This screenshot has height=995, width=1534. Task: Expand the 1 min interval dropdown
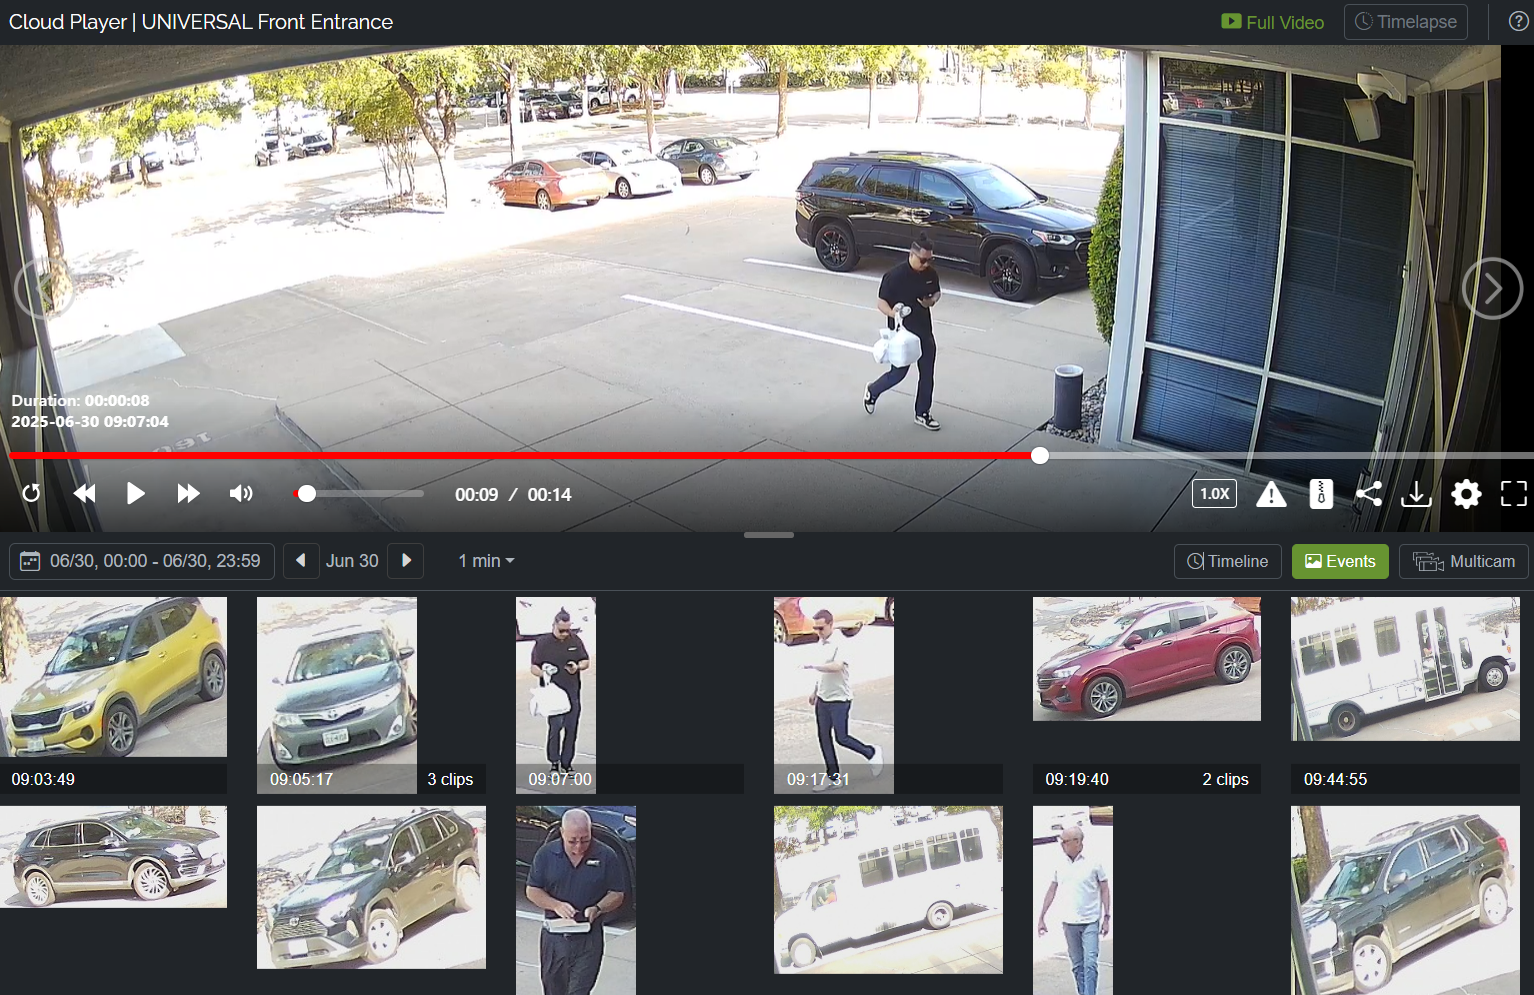486,561
